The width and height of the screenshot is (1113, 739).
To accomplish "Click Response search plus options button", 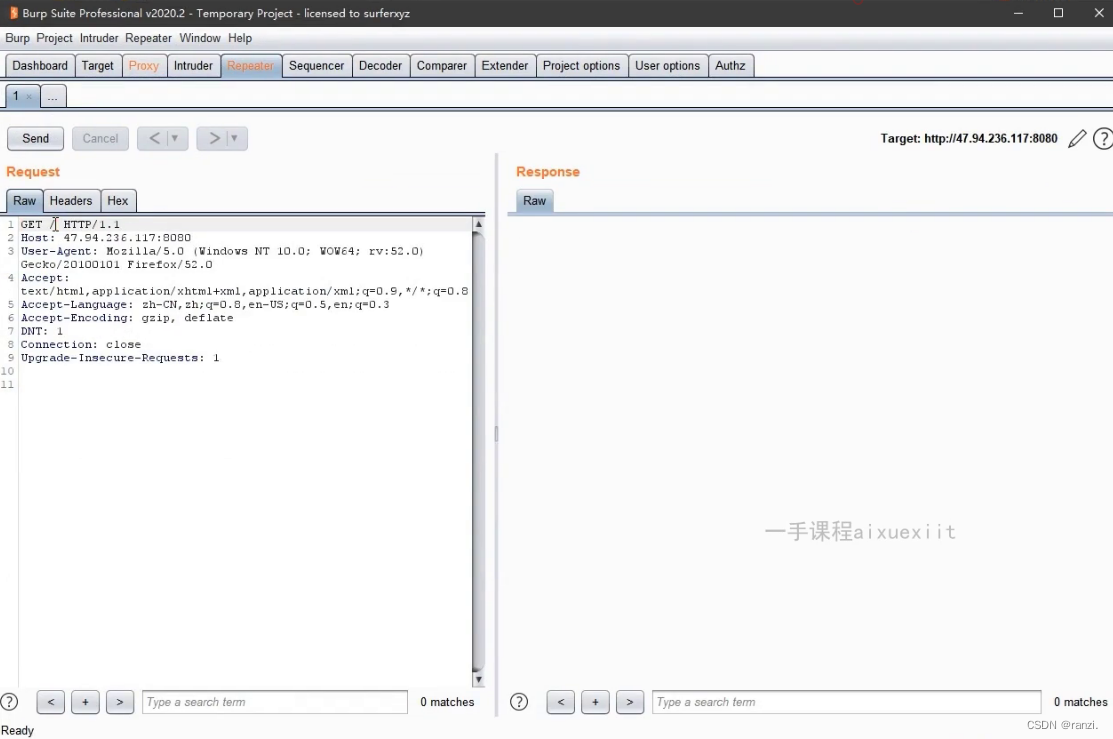I will (595, 702).
